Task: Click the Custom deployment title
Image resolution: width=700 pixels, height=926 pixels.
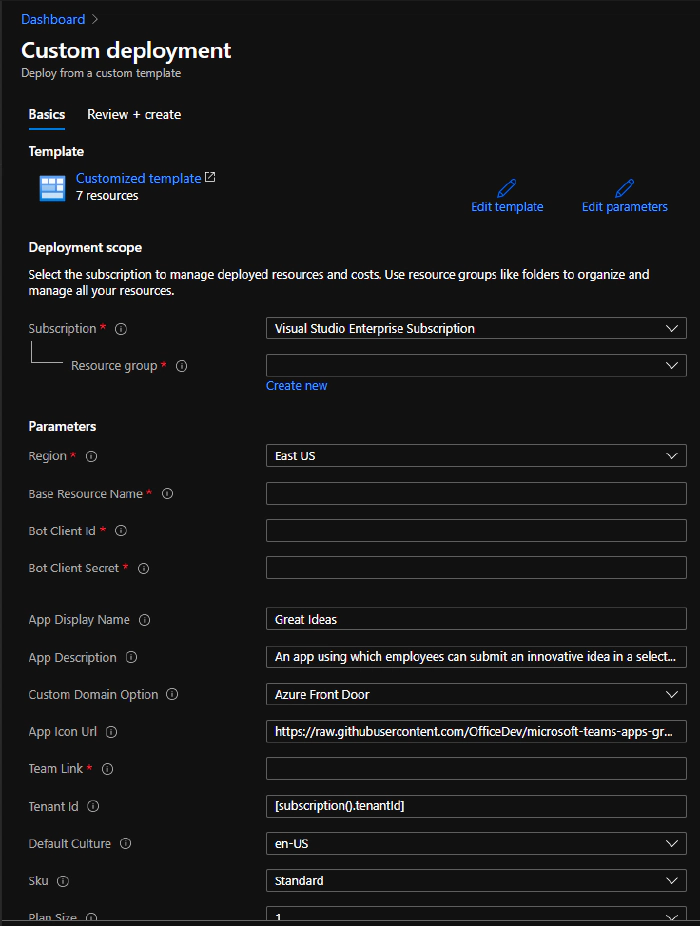Action: 126,50
